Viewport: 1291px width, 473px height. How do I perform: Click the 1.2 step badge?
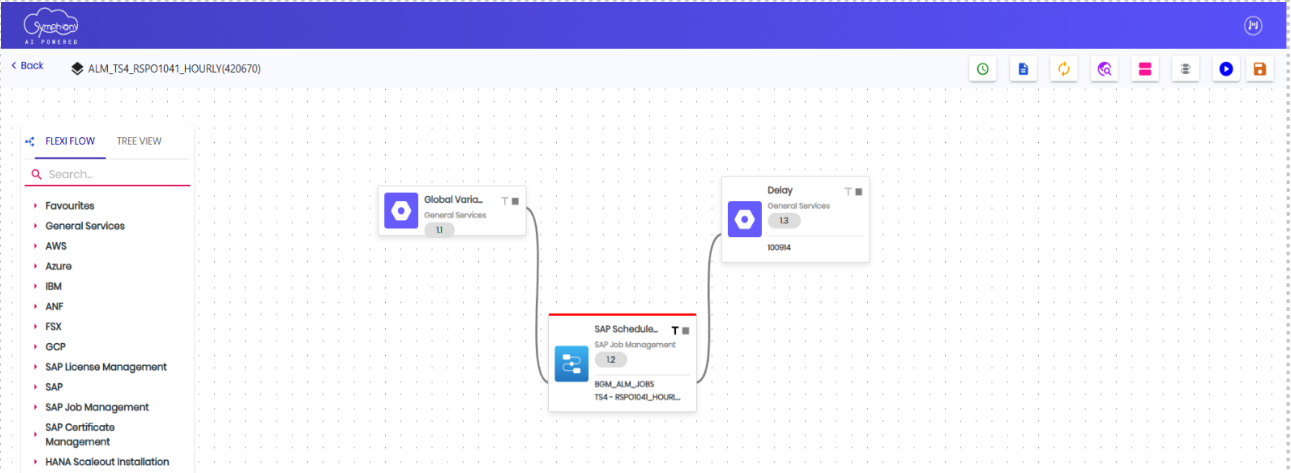click(610, 359)
